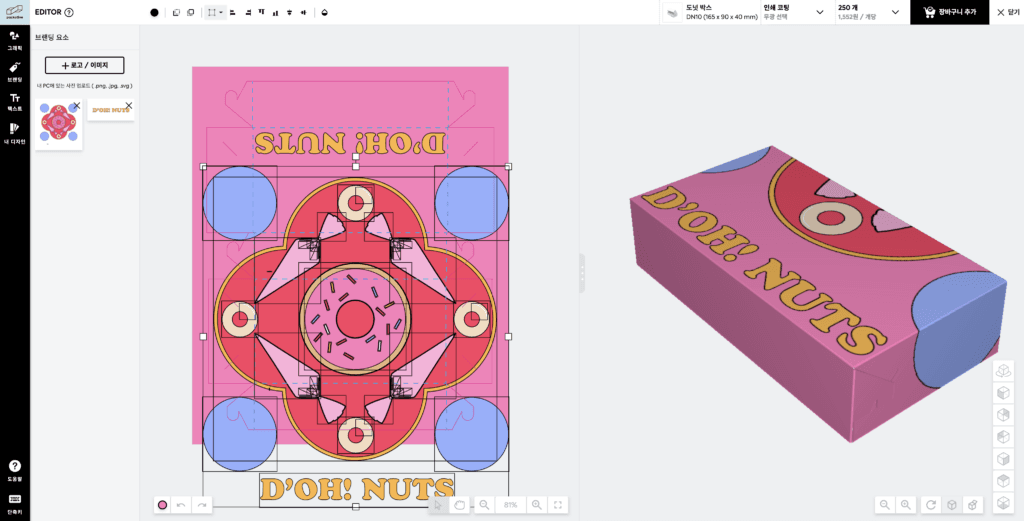Fit the 2D canvas to the screen
1024x521 pixels.
coord(558,505)
